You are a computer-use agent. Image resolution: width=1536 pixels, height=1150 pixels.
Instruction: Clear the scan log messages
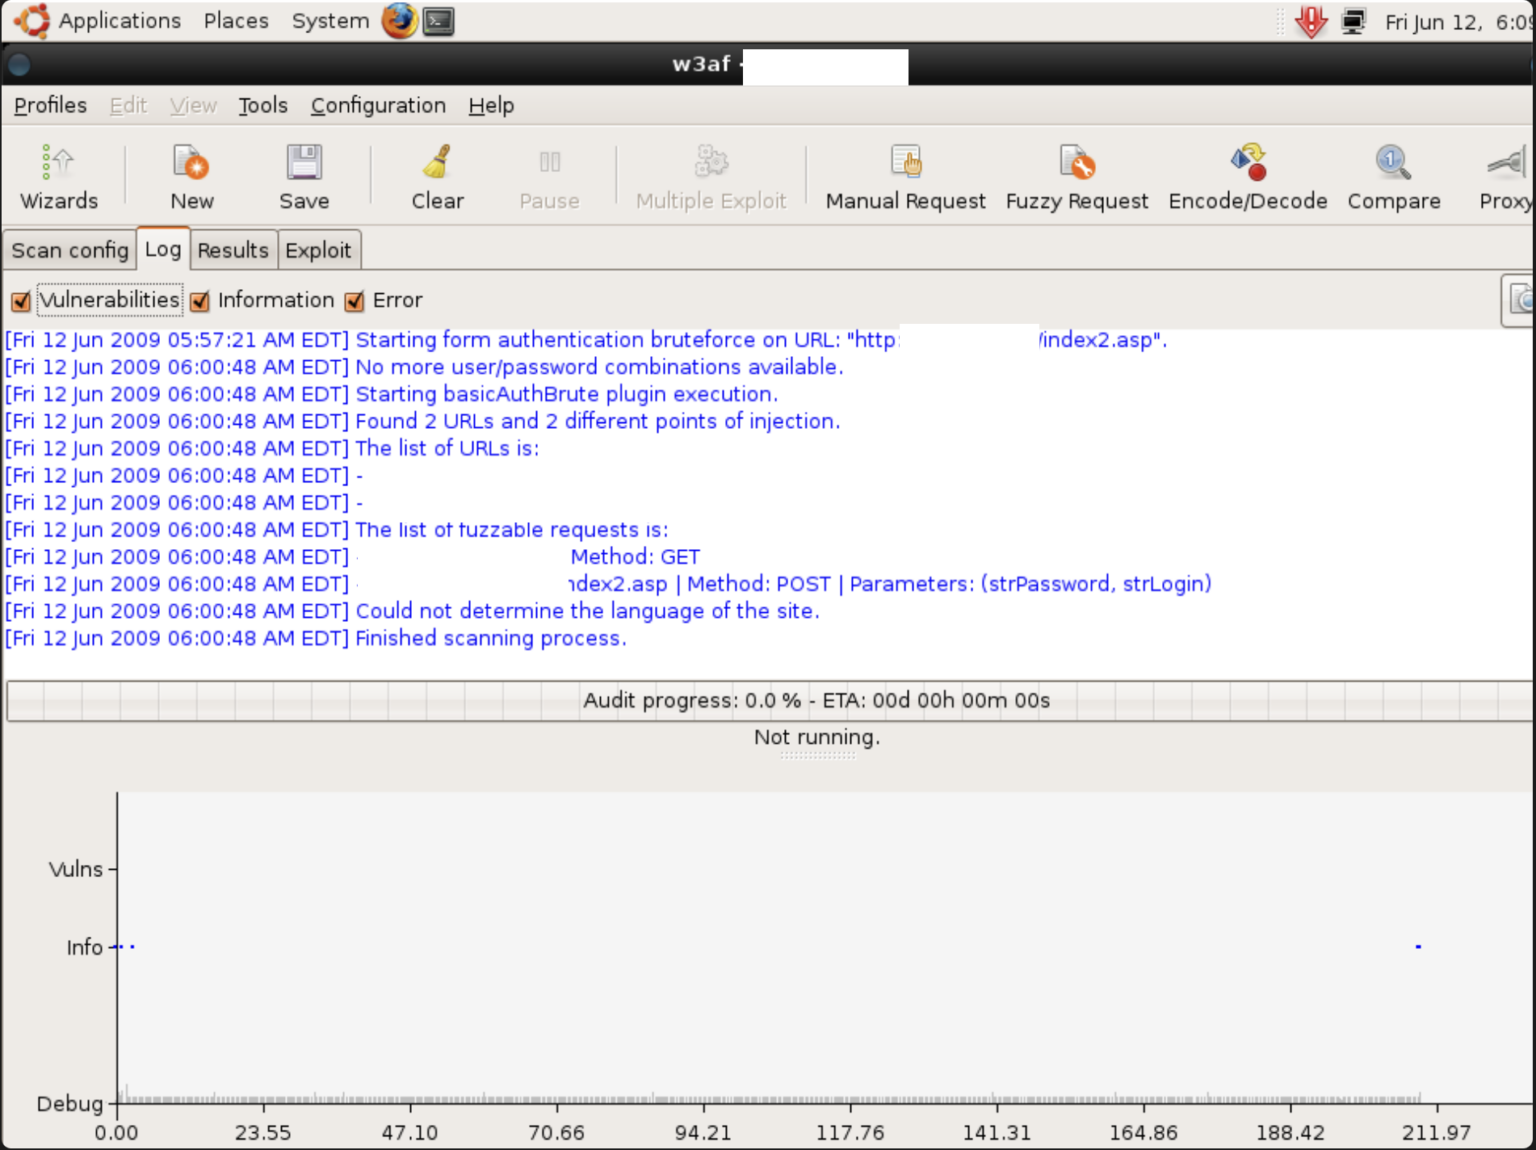coord(437,175)
